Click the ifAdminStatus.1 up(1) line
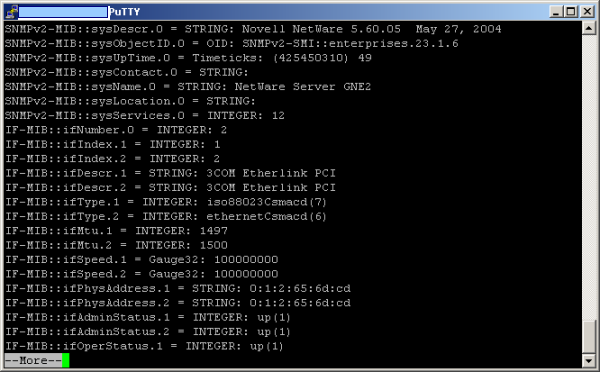This screenshot has width=600, height=372. pos(148,317)
